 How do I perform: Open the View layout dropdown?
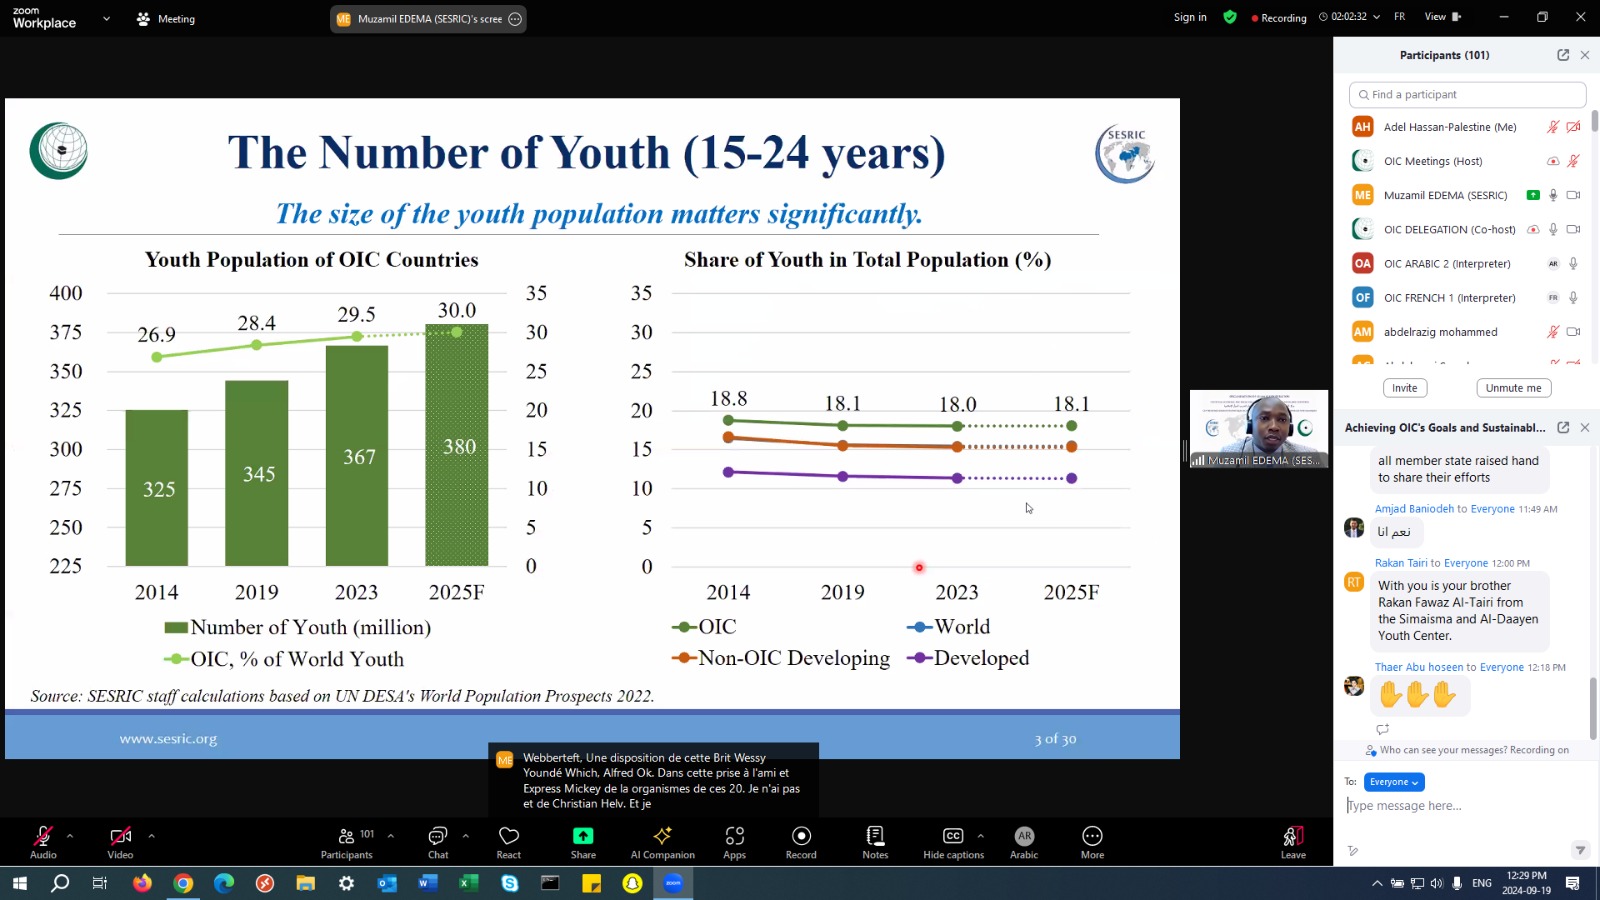tap(1442, 17)
